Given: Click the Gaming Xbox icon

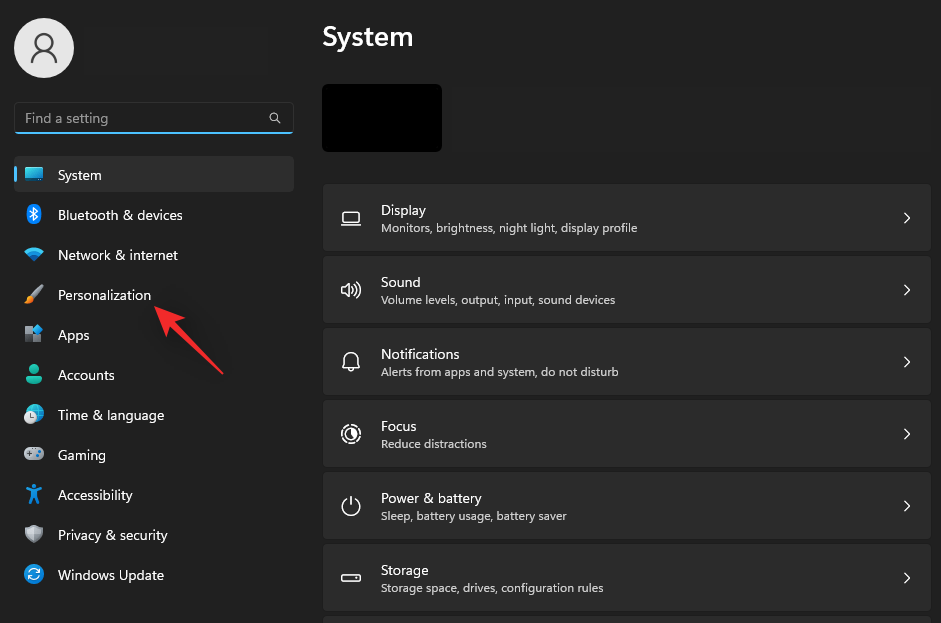Looking at the screenshot, I should point(33,455).
